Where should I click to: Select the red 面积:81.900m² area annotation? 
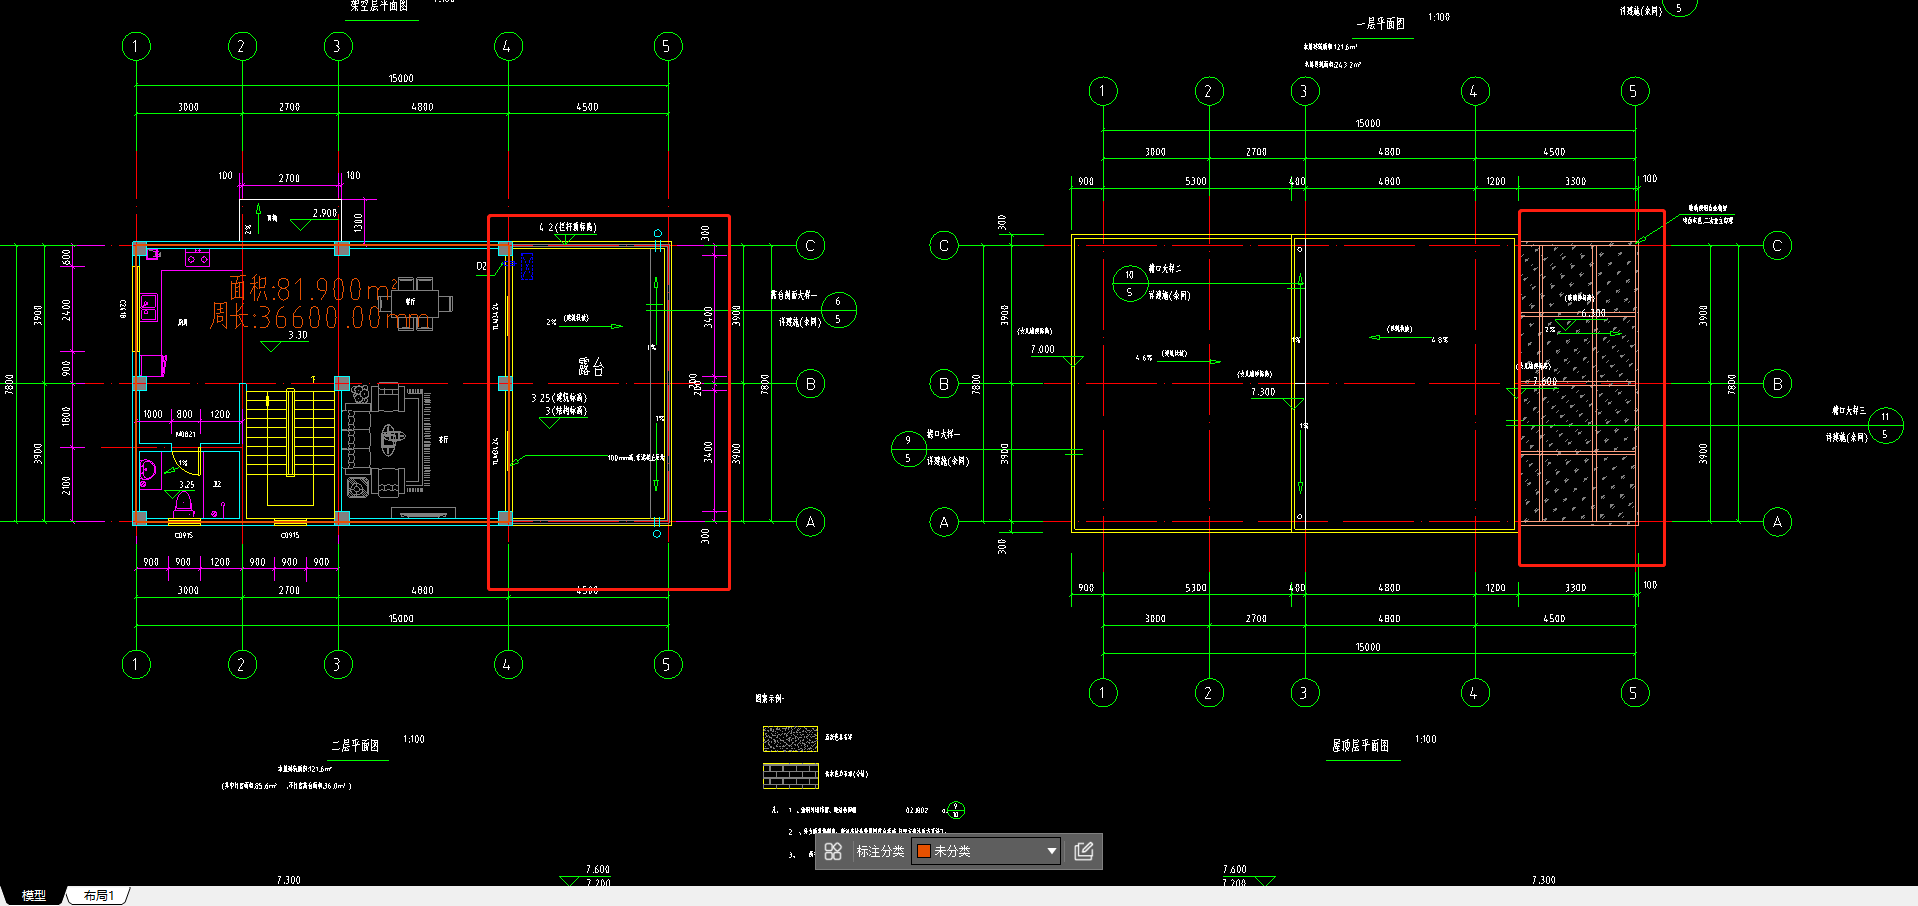[x=313, y=289]
